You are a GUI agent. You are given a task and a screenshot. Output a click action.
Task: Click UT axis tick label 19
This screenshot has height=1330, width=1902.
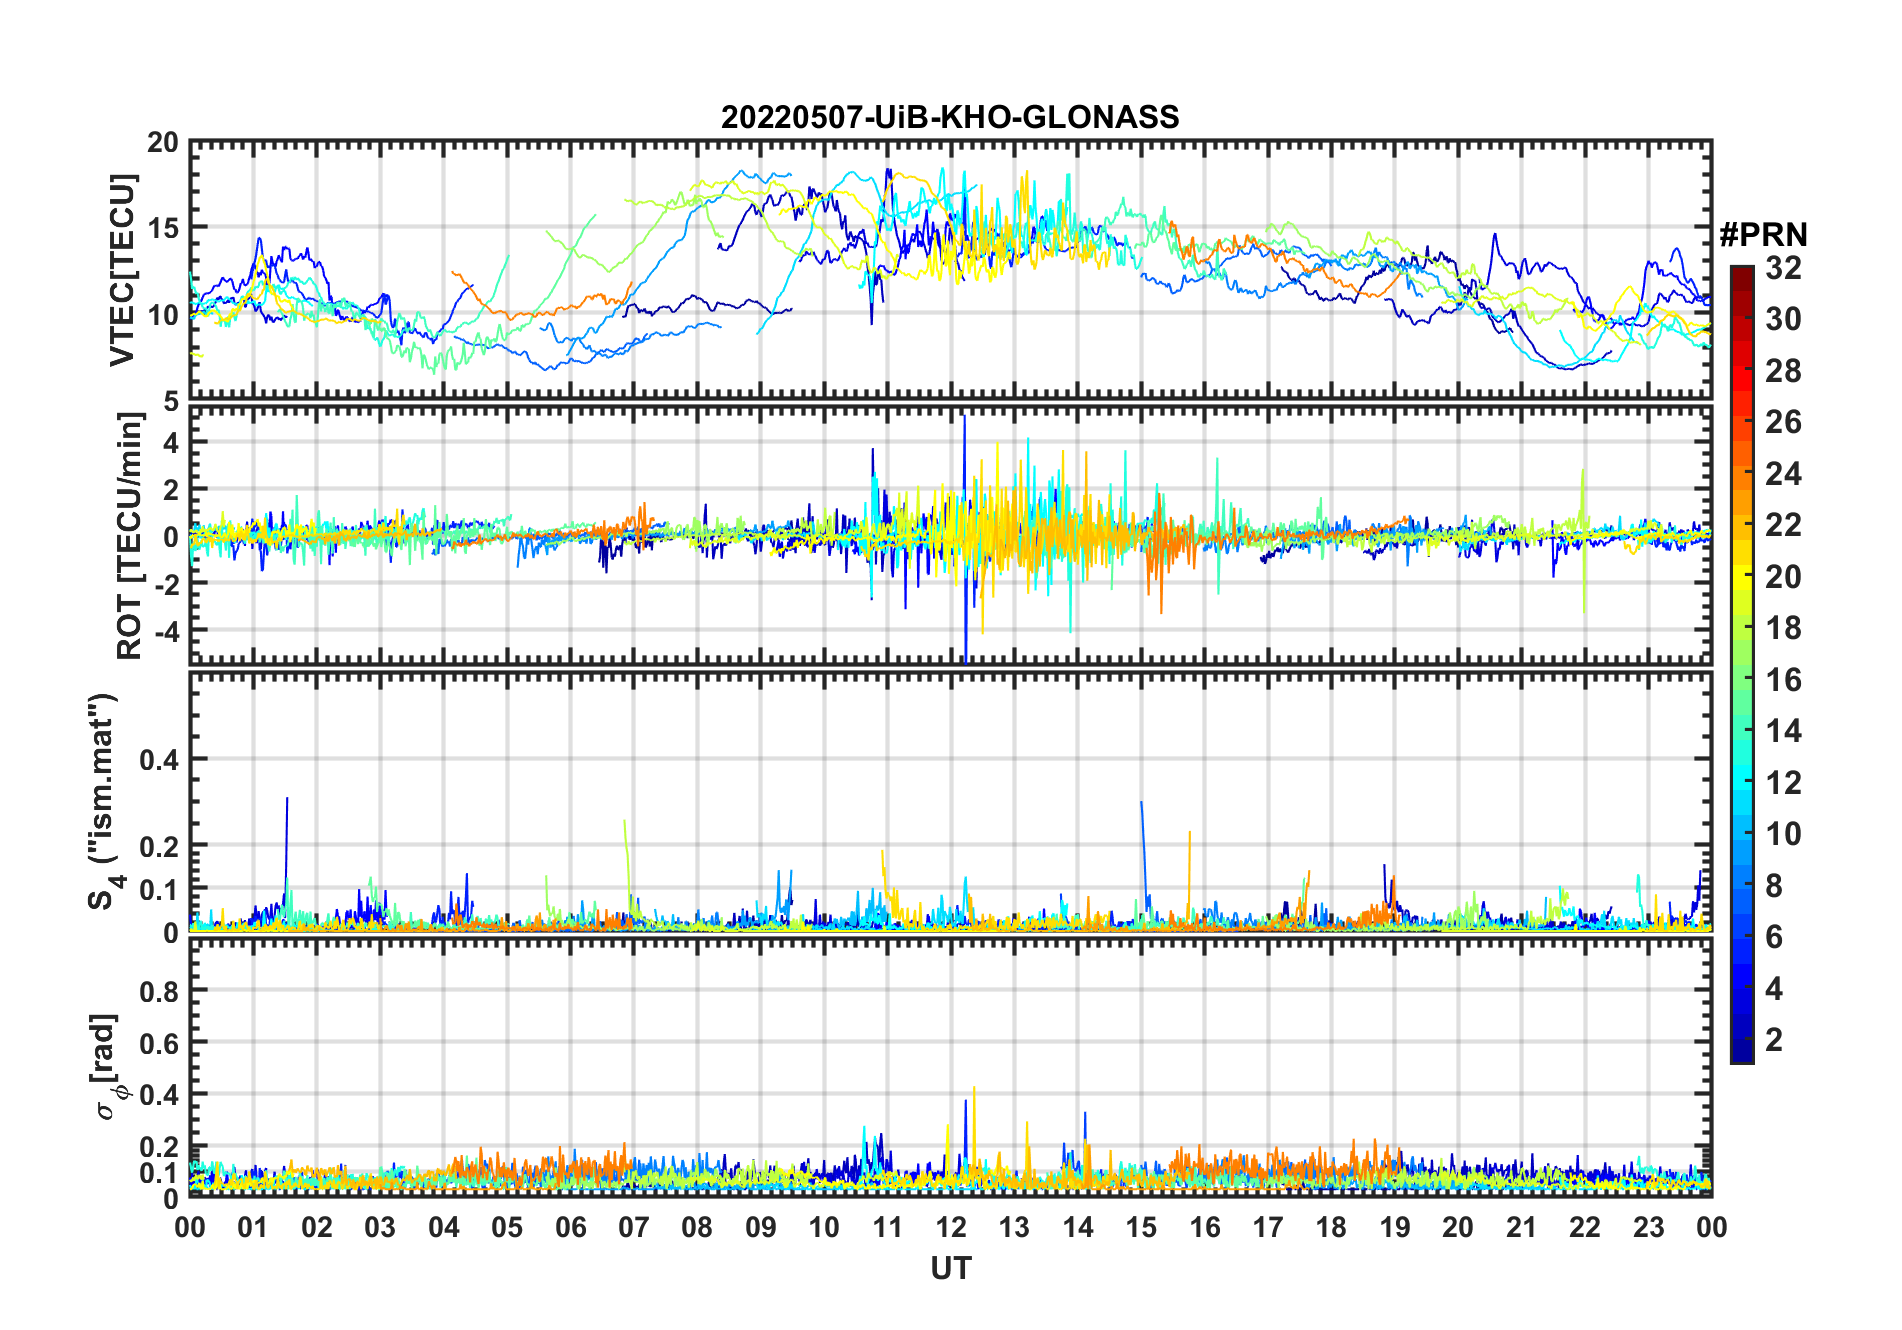coord(1395,1227)
